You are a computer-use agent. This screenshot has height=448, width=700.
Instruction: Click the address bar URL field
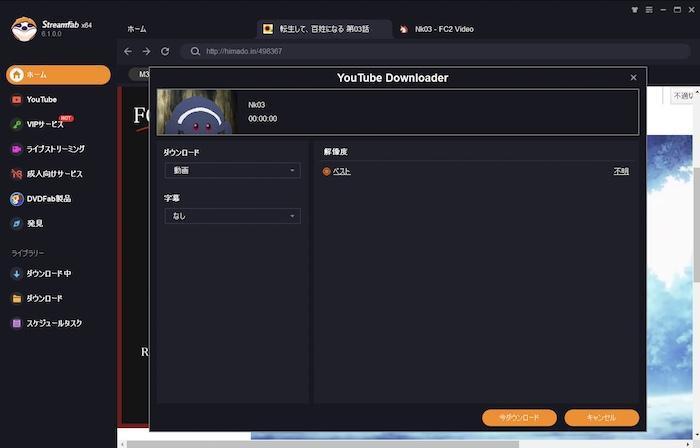coord(435,51)
